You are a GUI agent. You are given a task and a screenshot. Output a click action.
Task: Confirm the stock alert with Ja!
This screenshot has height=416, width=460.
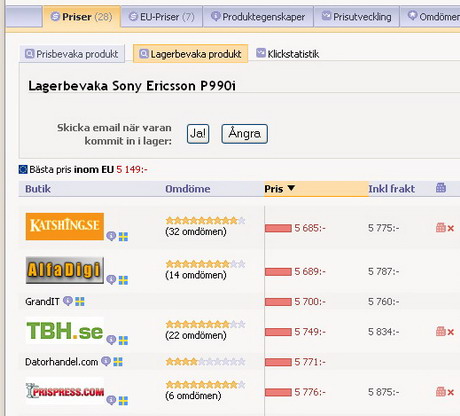[x=198, y=134]
